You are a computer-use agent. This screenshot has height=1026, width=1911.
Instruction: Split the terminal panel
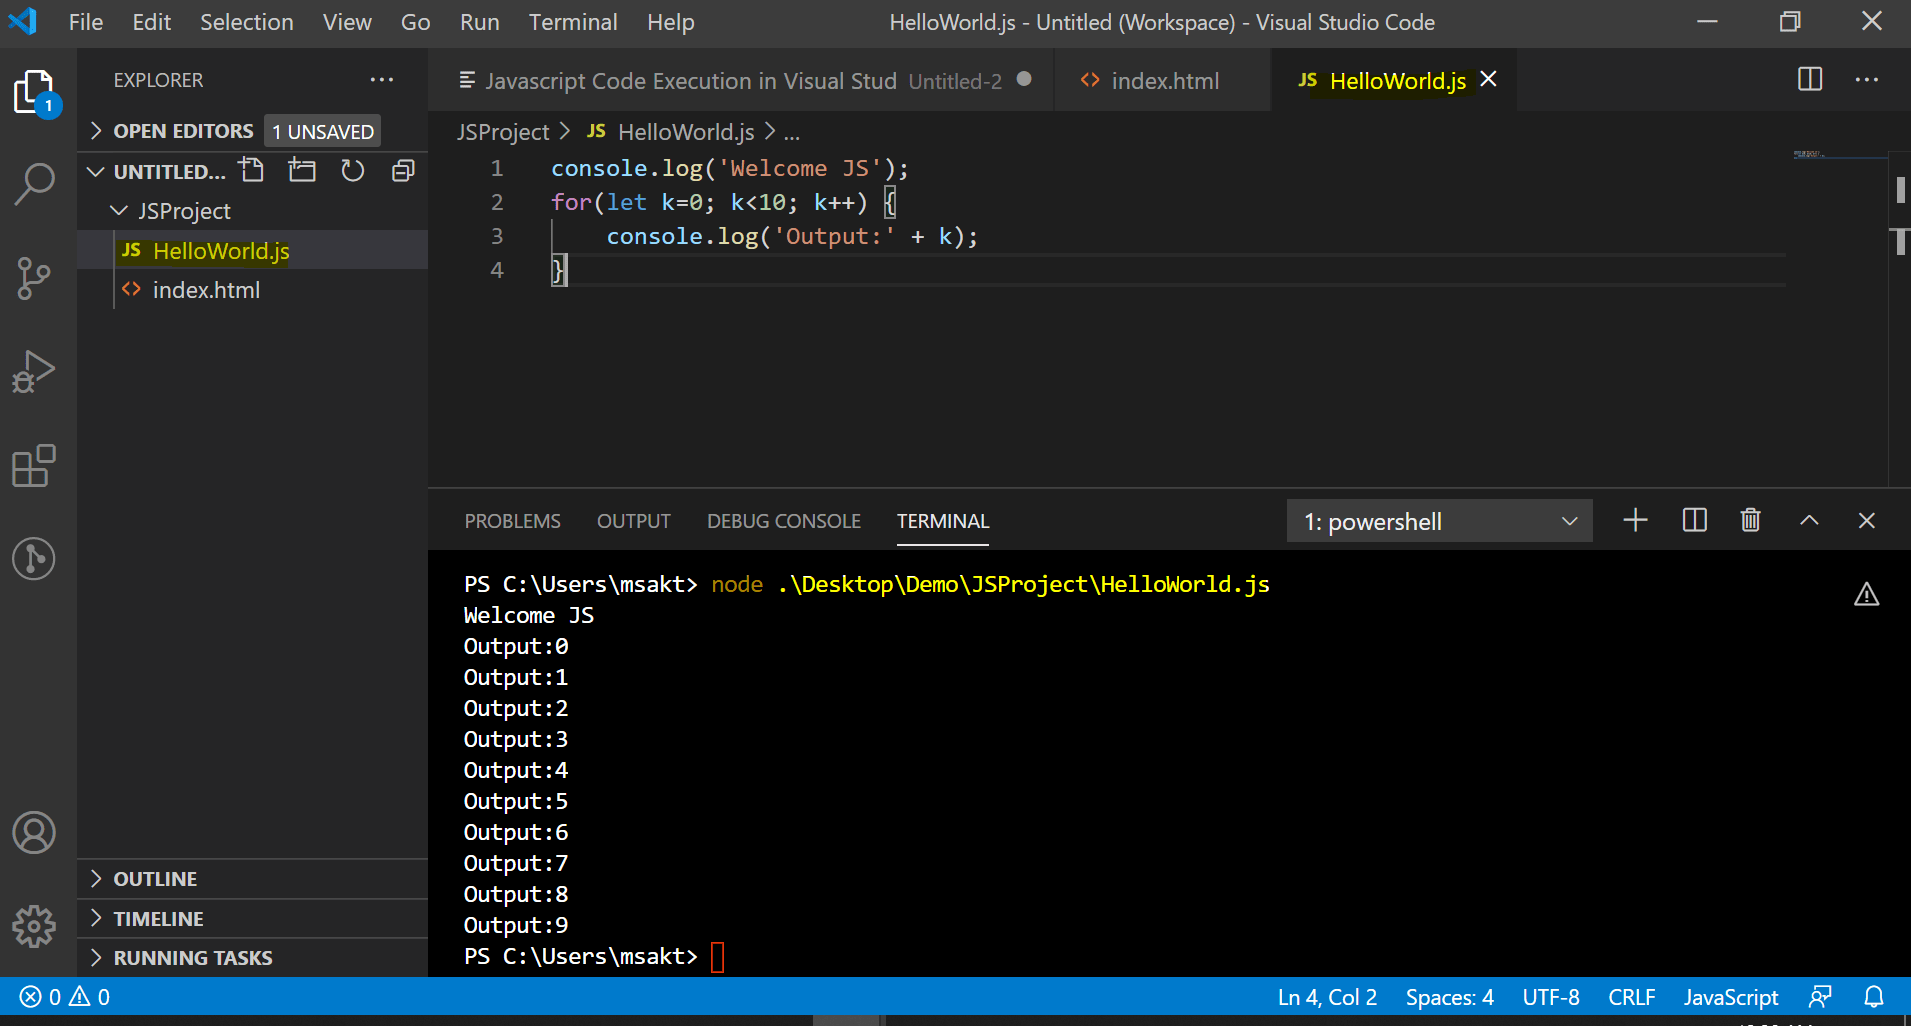tap(1694, 520)
